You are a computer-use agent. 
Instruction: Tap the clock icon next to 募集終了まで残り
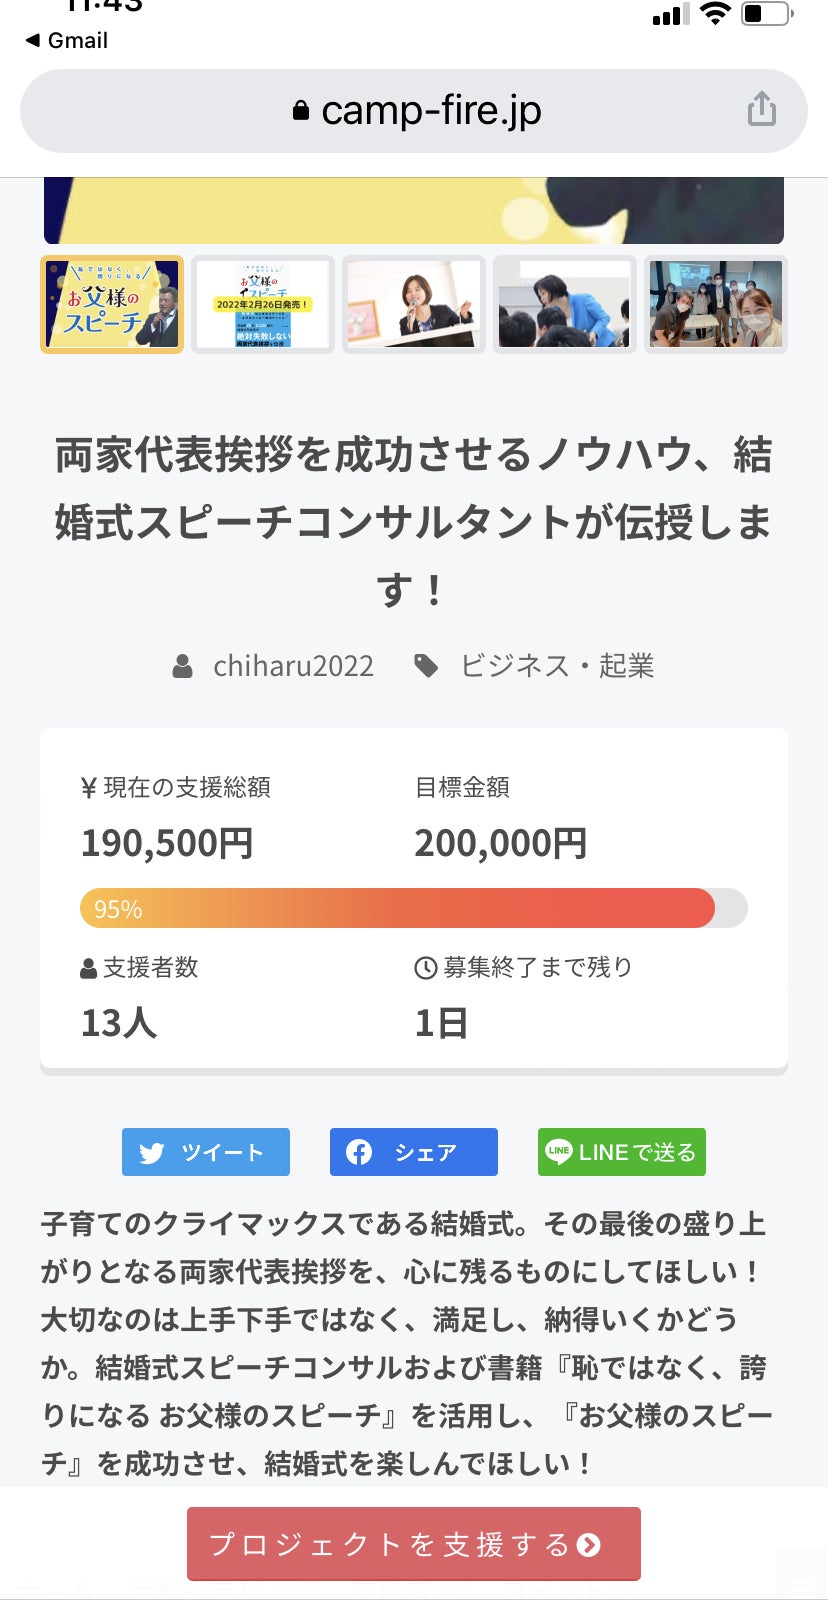point(425,967)
